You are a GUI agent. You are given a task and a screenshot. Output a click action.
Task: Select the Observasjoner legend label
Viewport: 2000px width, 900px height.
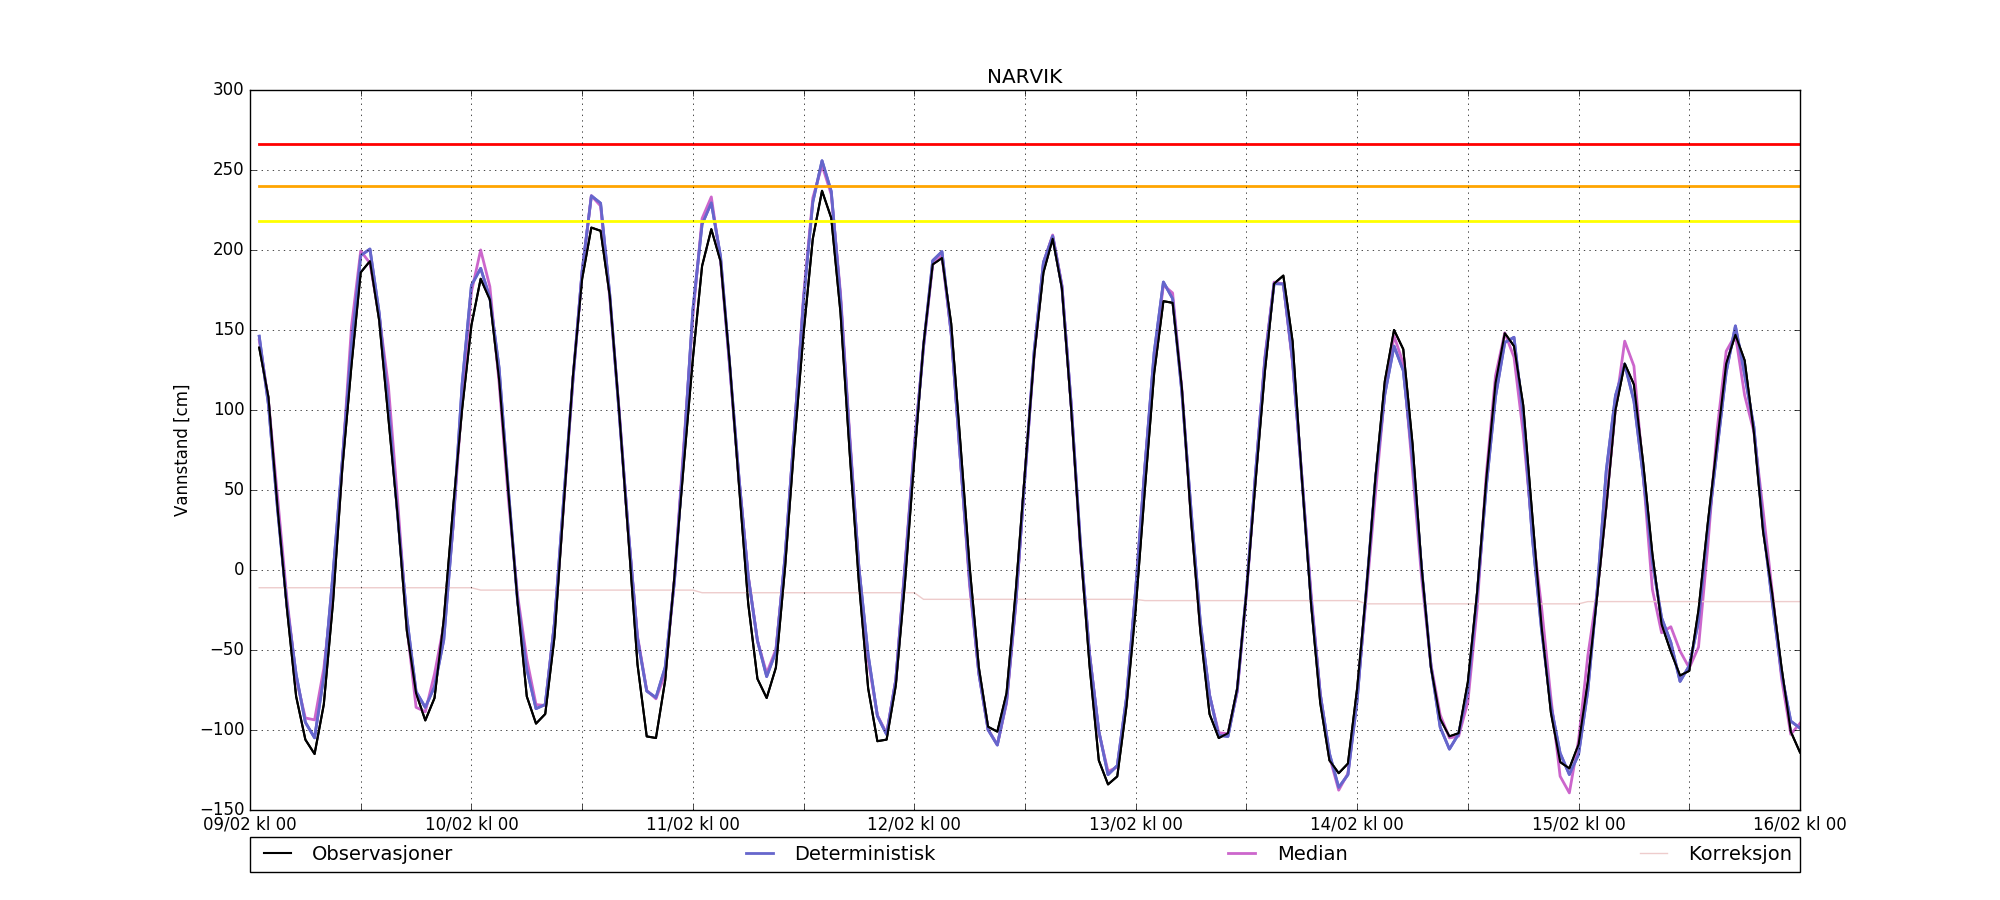point(382,854)
